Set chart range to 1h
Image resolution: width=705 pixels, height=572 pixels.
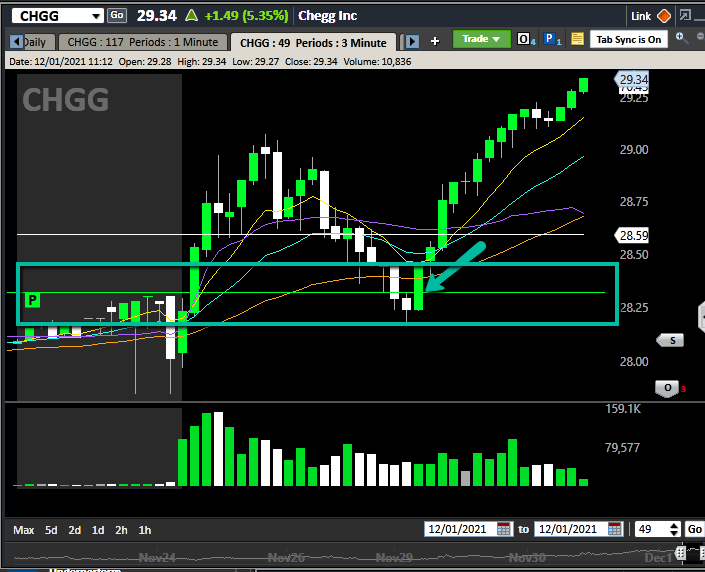(145, 530)
